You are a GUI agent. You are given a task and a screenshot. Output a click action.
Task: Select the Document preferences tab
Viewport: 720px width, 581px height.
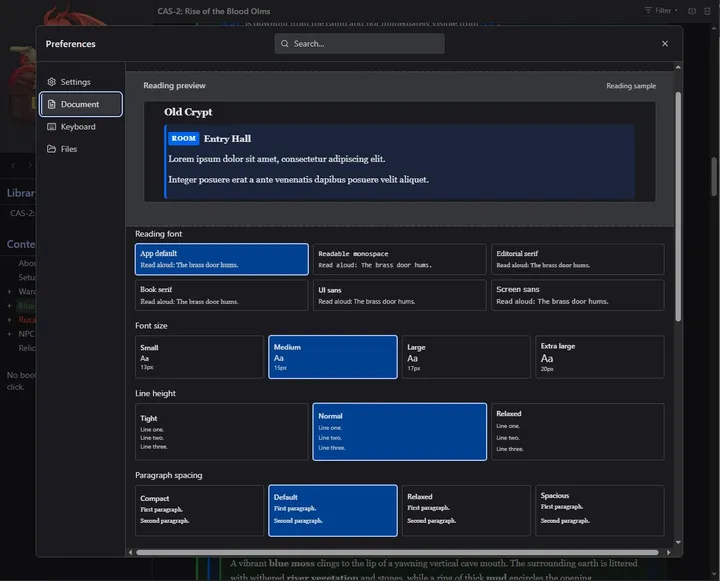[x=80, y=104]
